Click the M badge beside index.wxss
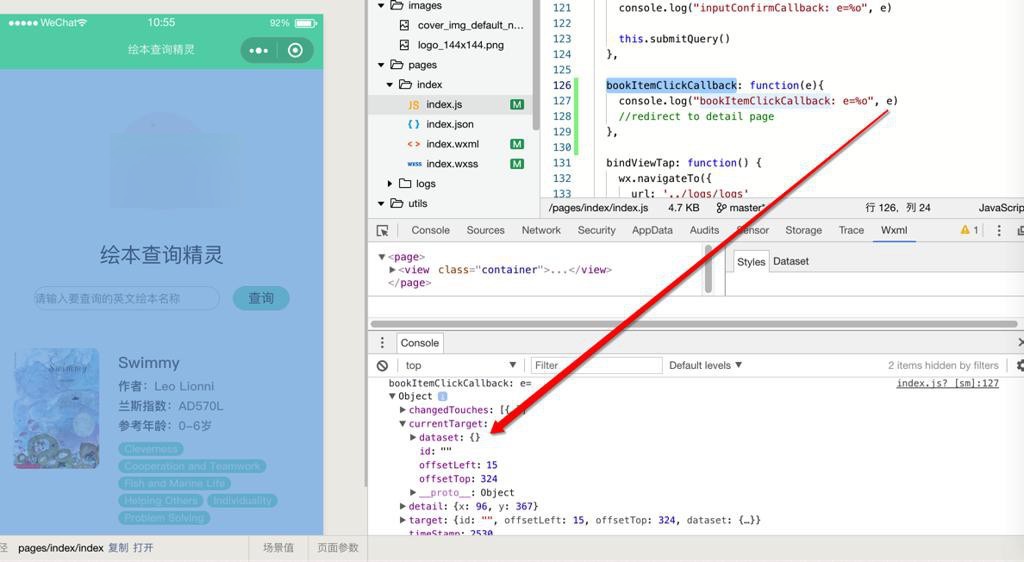The height and width of the screenshot is (562, 1024). pos(517,164)
